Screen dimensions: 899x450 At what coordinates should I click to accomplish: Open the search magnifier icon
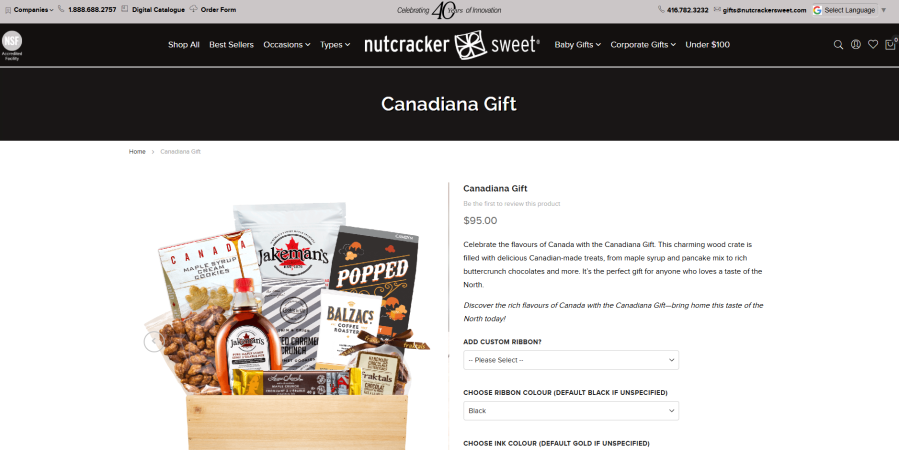pyautogui.click(x=838, y=45)
